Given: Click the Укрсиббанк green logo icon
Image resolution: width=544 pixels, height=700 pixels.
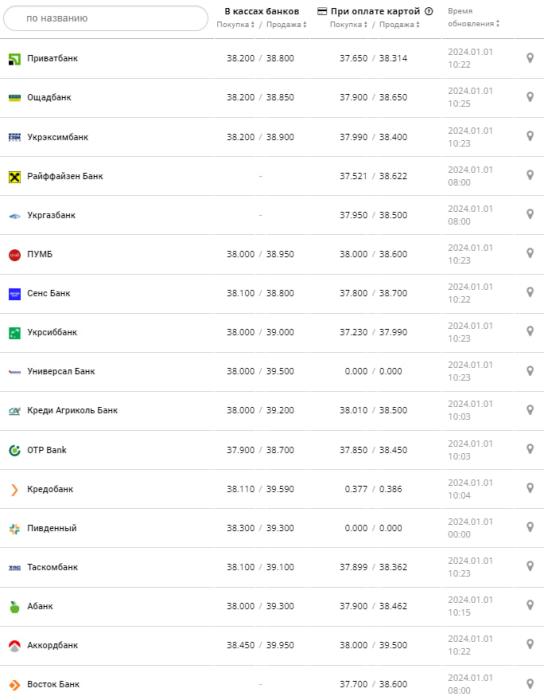Looking at the screenshot, I should click(x=15, y=333).
